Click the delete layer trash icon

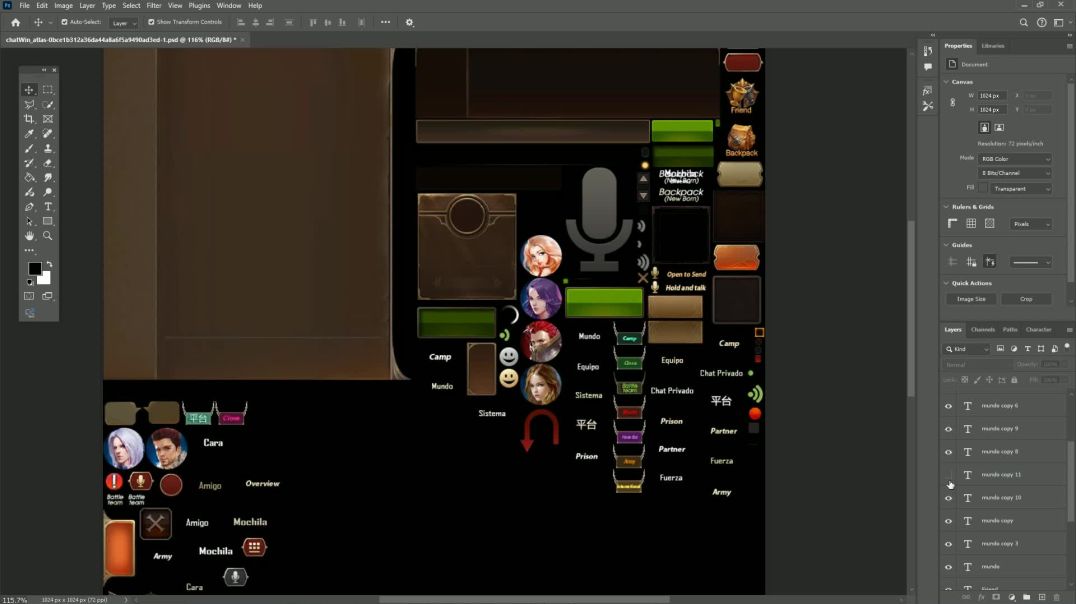(x=1056, y=597)
